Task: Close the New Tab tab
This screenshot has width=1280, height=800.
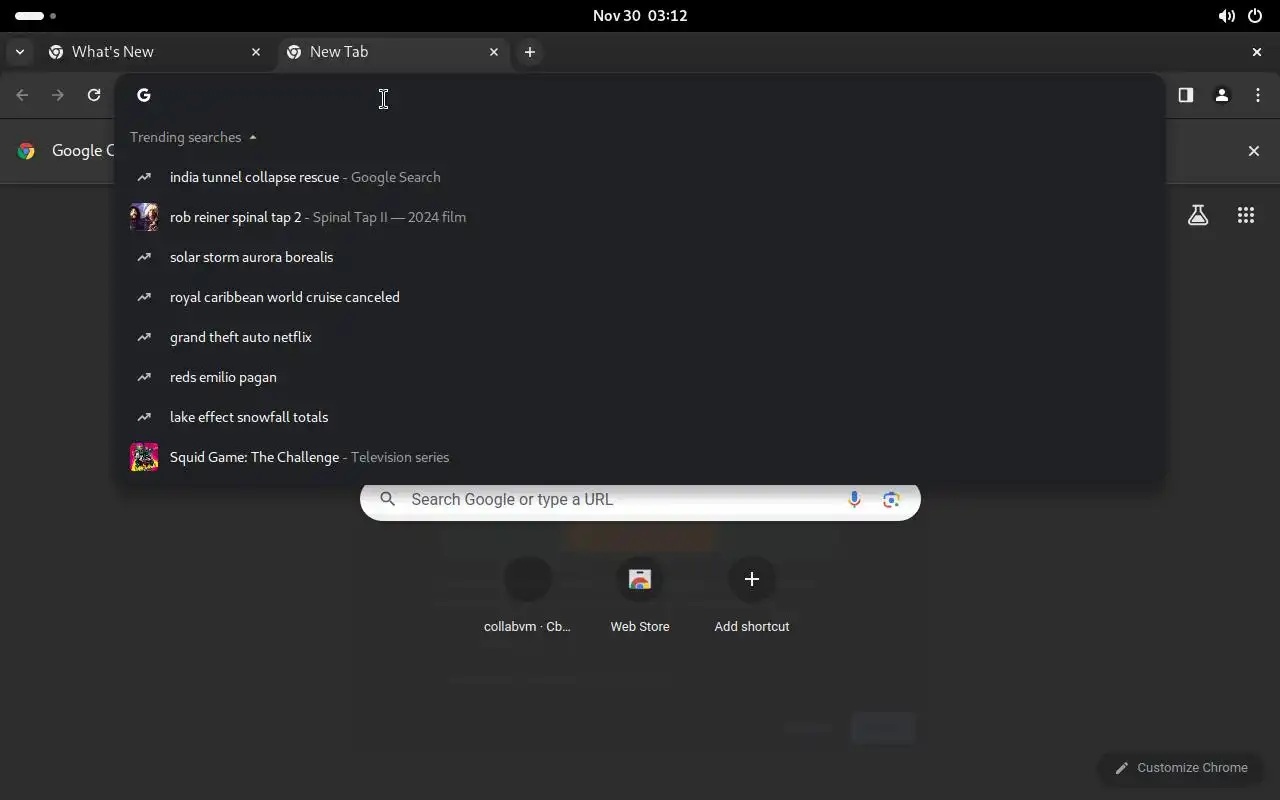Action: click(x=494, y=52)
